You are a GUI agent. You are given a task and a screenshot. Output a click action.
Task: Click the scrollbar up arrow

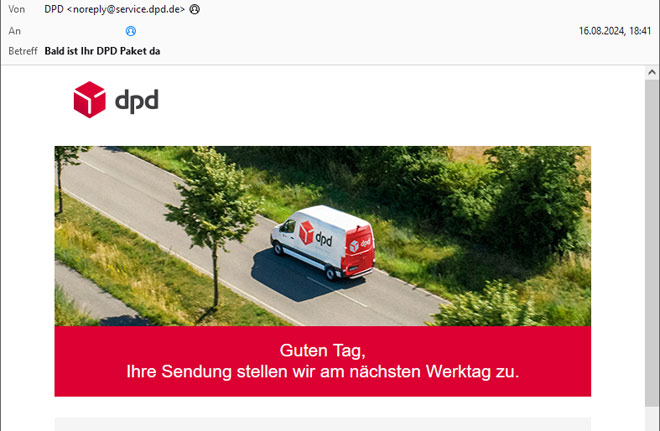[652, 72]
